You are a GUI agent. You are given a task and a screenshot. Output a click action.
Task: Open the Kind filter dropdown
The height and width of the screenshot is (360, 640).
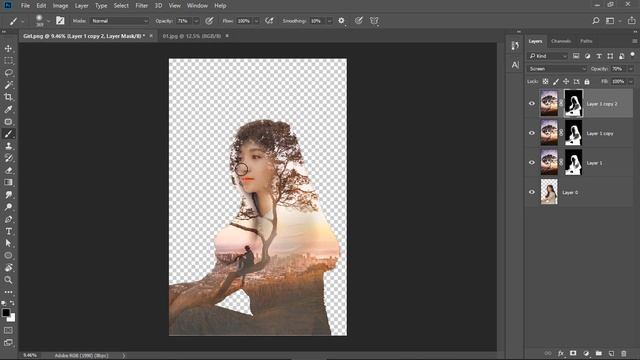(x=548, y=56)
